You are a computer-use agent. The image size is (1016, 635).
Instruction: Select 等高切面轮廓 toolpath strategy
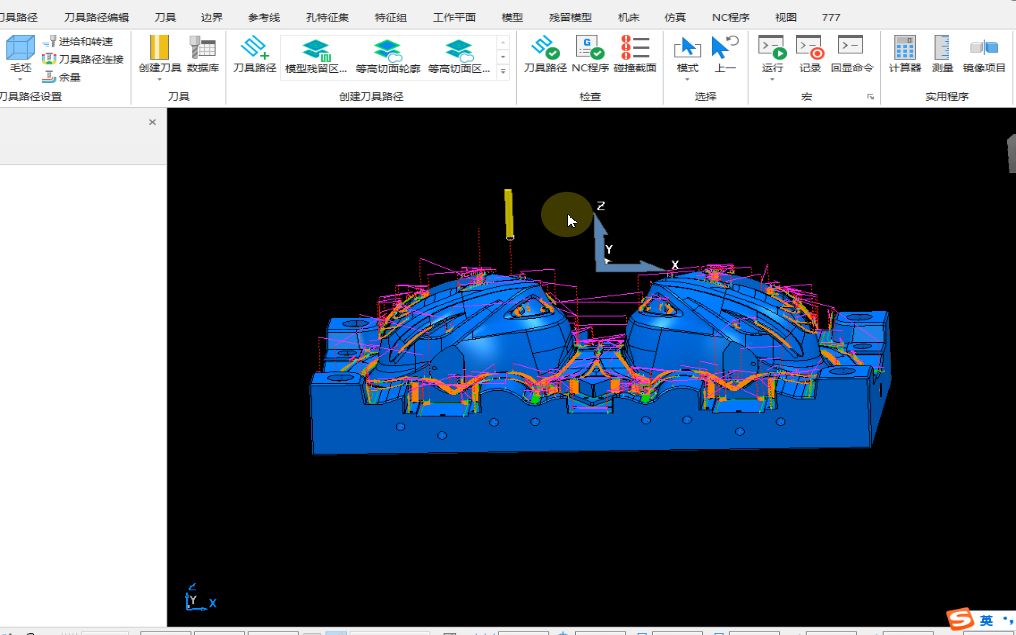pos(387,56)
